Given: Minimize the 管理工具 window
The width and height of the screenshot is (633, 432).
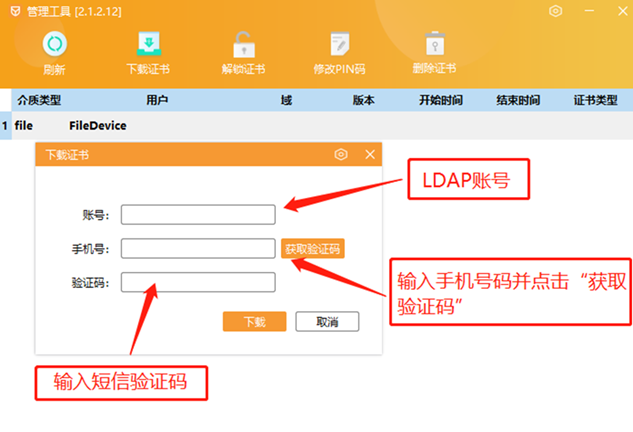Looking at the screenshot, I should 589,11.
